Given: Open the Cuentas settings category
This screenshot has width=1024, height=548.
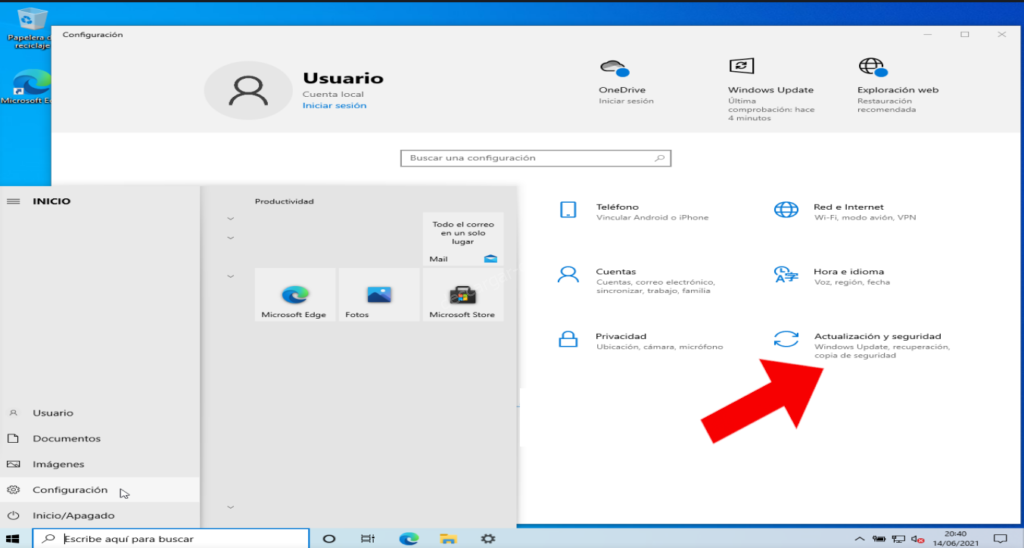Looking at the screenshot, I should (637, 280).
